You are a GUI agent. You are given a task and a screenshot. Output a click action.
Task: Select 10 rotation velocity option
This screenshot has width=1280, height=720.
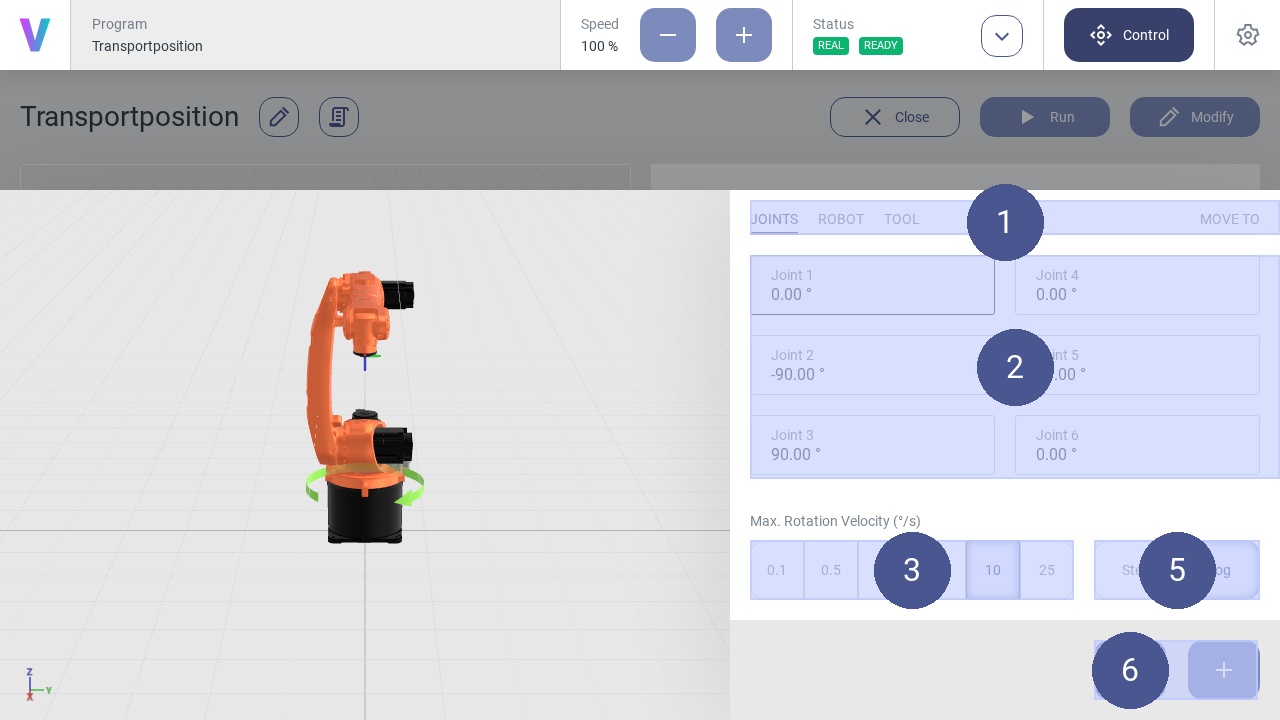(993, 570)
